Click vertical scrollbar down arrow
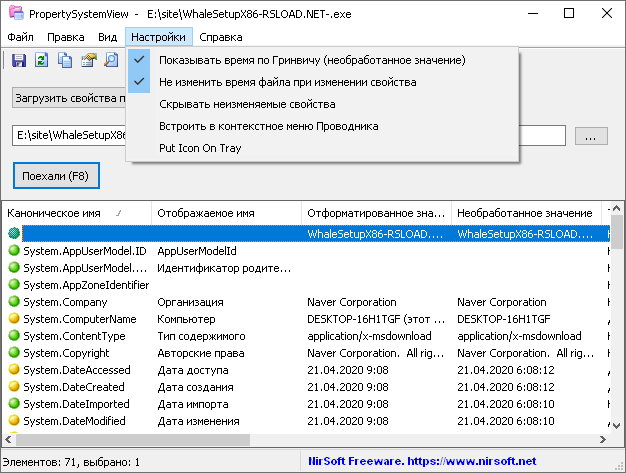Viewport: 626px width, 473px height. pos(616,426)
